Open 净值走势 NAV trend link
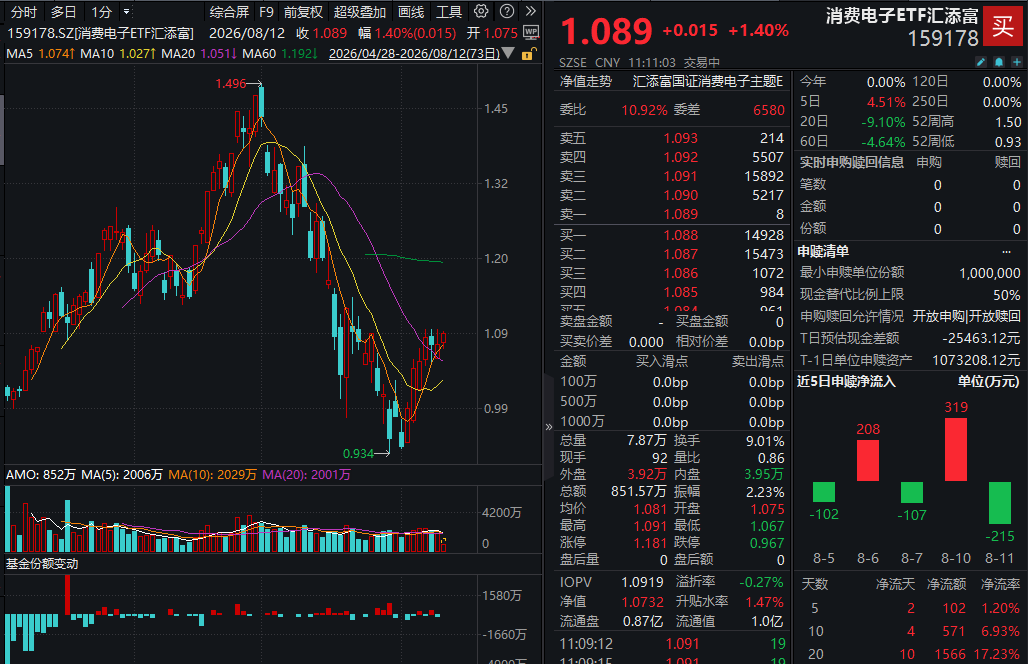This screenshot has width=1028, height=664. 585,81
